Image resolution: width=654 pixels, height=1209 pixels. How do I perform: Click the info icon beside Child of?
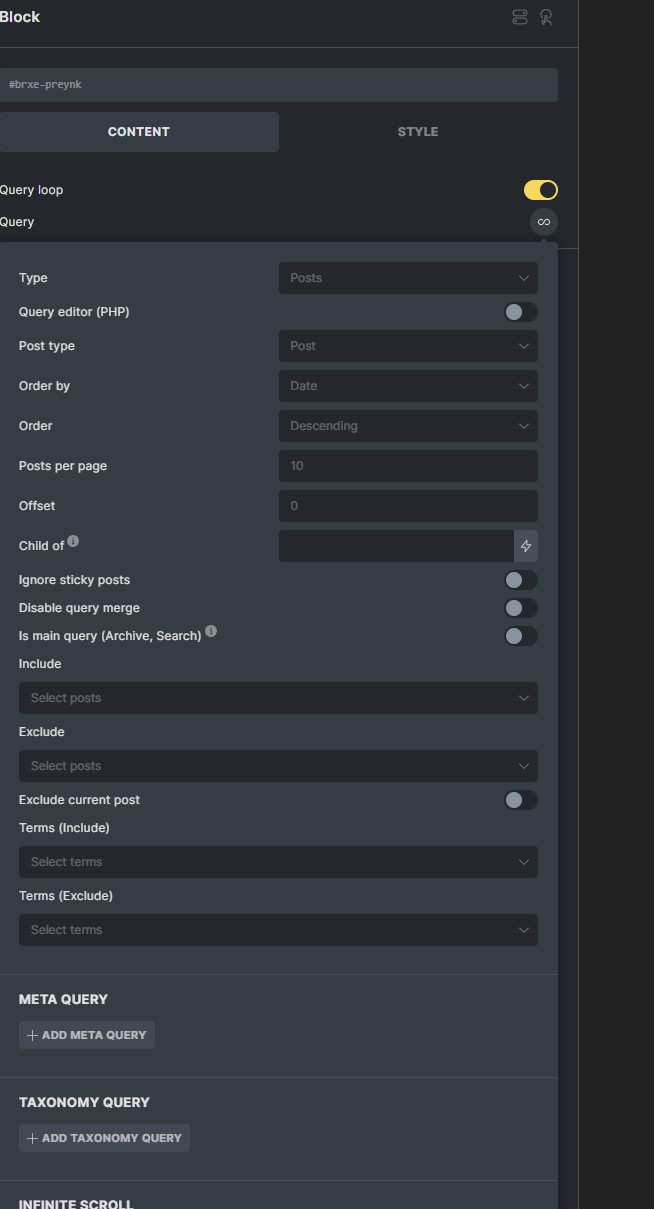pos(73,541)
